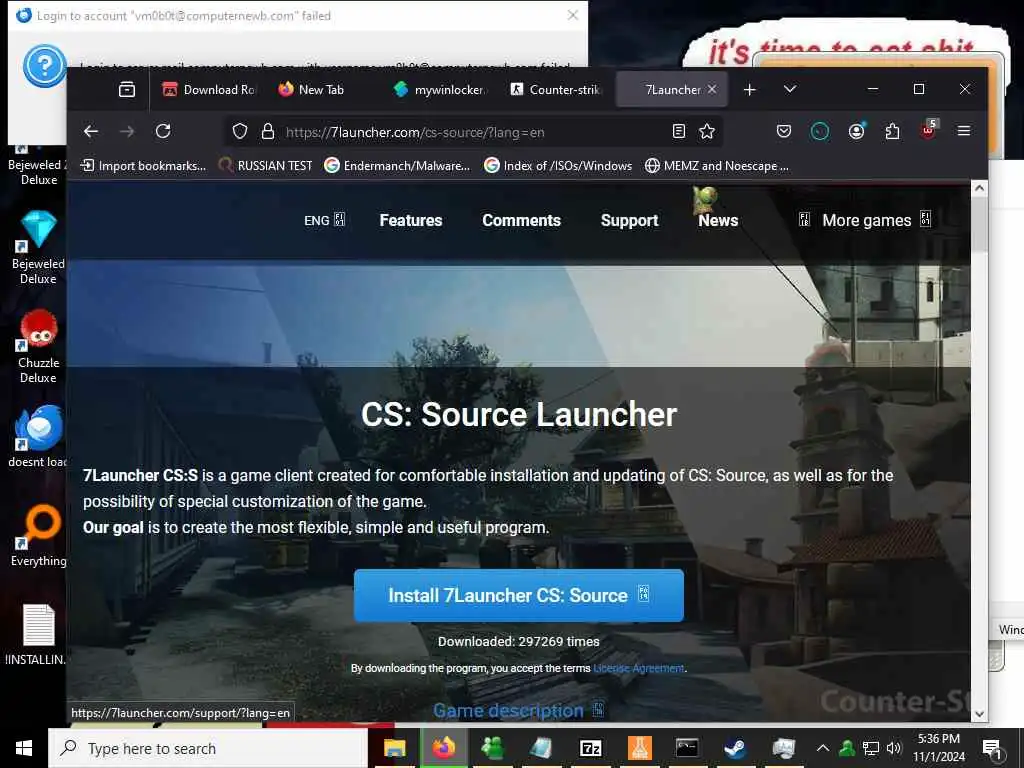Open the RUSSIAN TEST bookmark
1024x768 pixels.
click(x=265, y=166)
